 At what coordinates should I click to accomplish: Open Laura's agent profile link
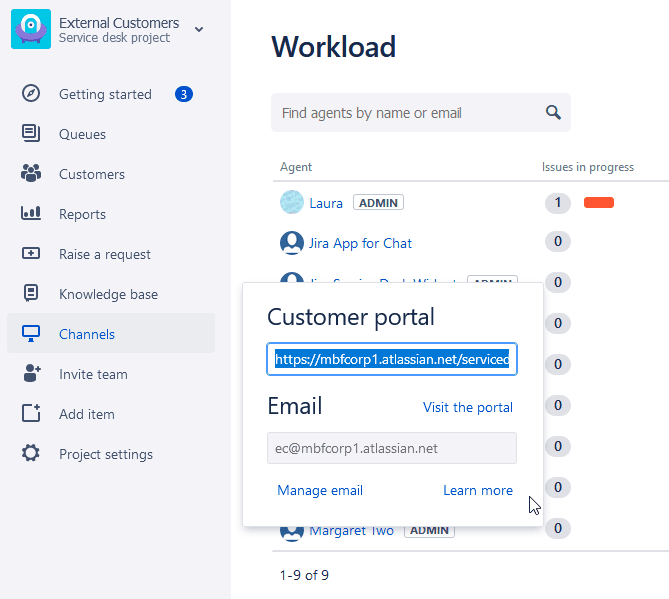[326, 203]
